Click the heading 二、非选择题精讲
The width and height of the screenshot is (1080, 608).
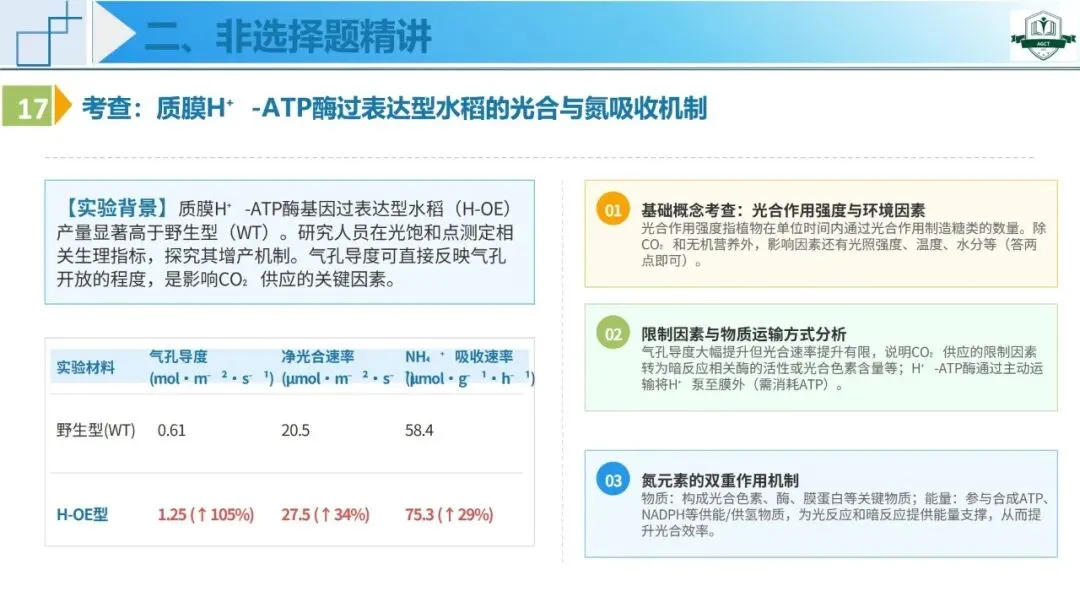[x=288, y=36]
